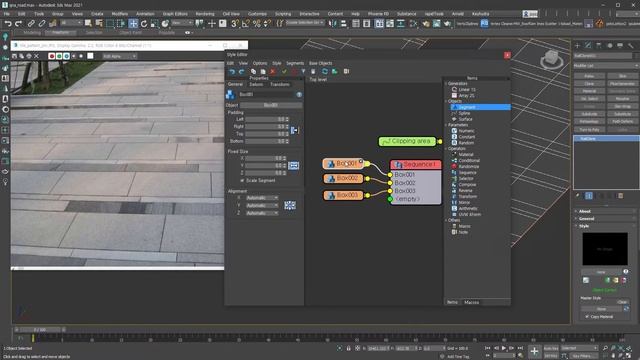This screenshot has height=360, width=640.
Task: Open the Style Editor Base Objects menu
Action: (320, 63)
